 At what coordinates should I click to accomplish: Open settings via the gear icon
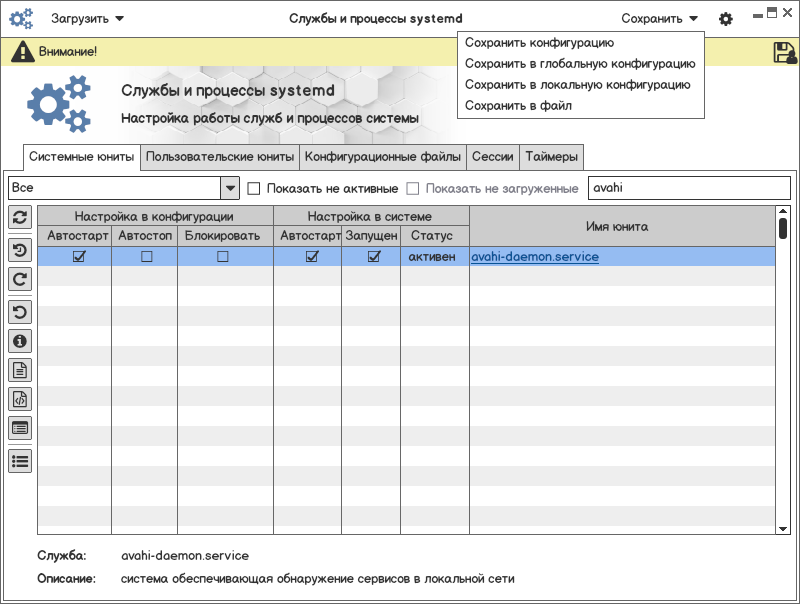click(x=726, y=19)
